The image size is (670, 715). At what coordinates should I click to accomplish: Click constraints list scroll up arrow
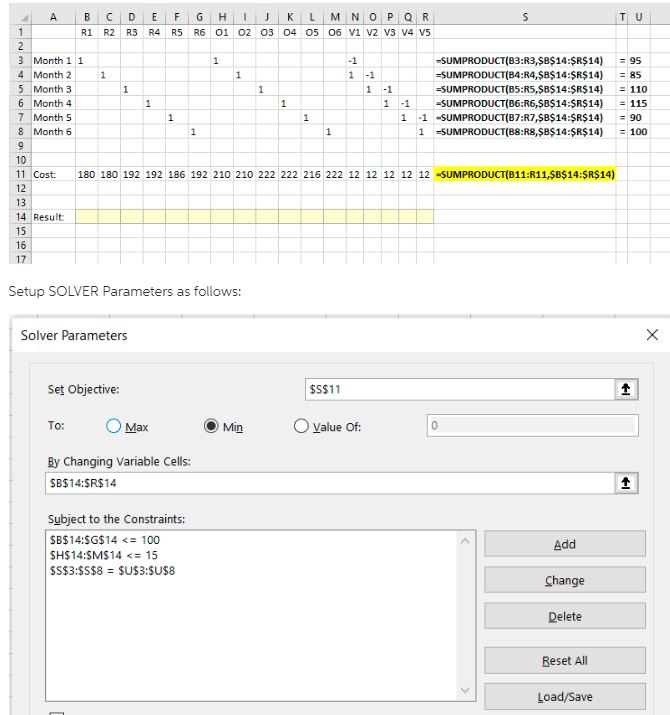(x=465, y=541)
